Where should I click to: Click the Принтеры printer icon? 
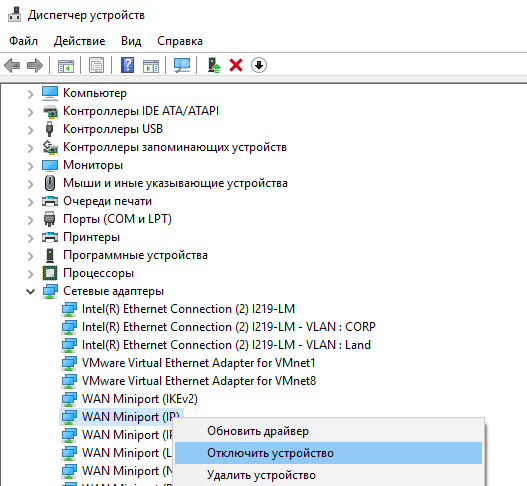(50, 237)
